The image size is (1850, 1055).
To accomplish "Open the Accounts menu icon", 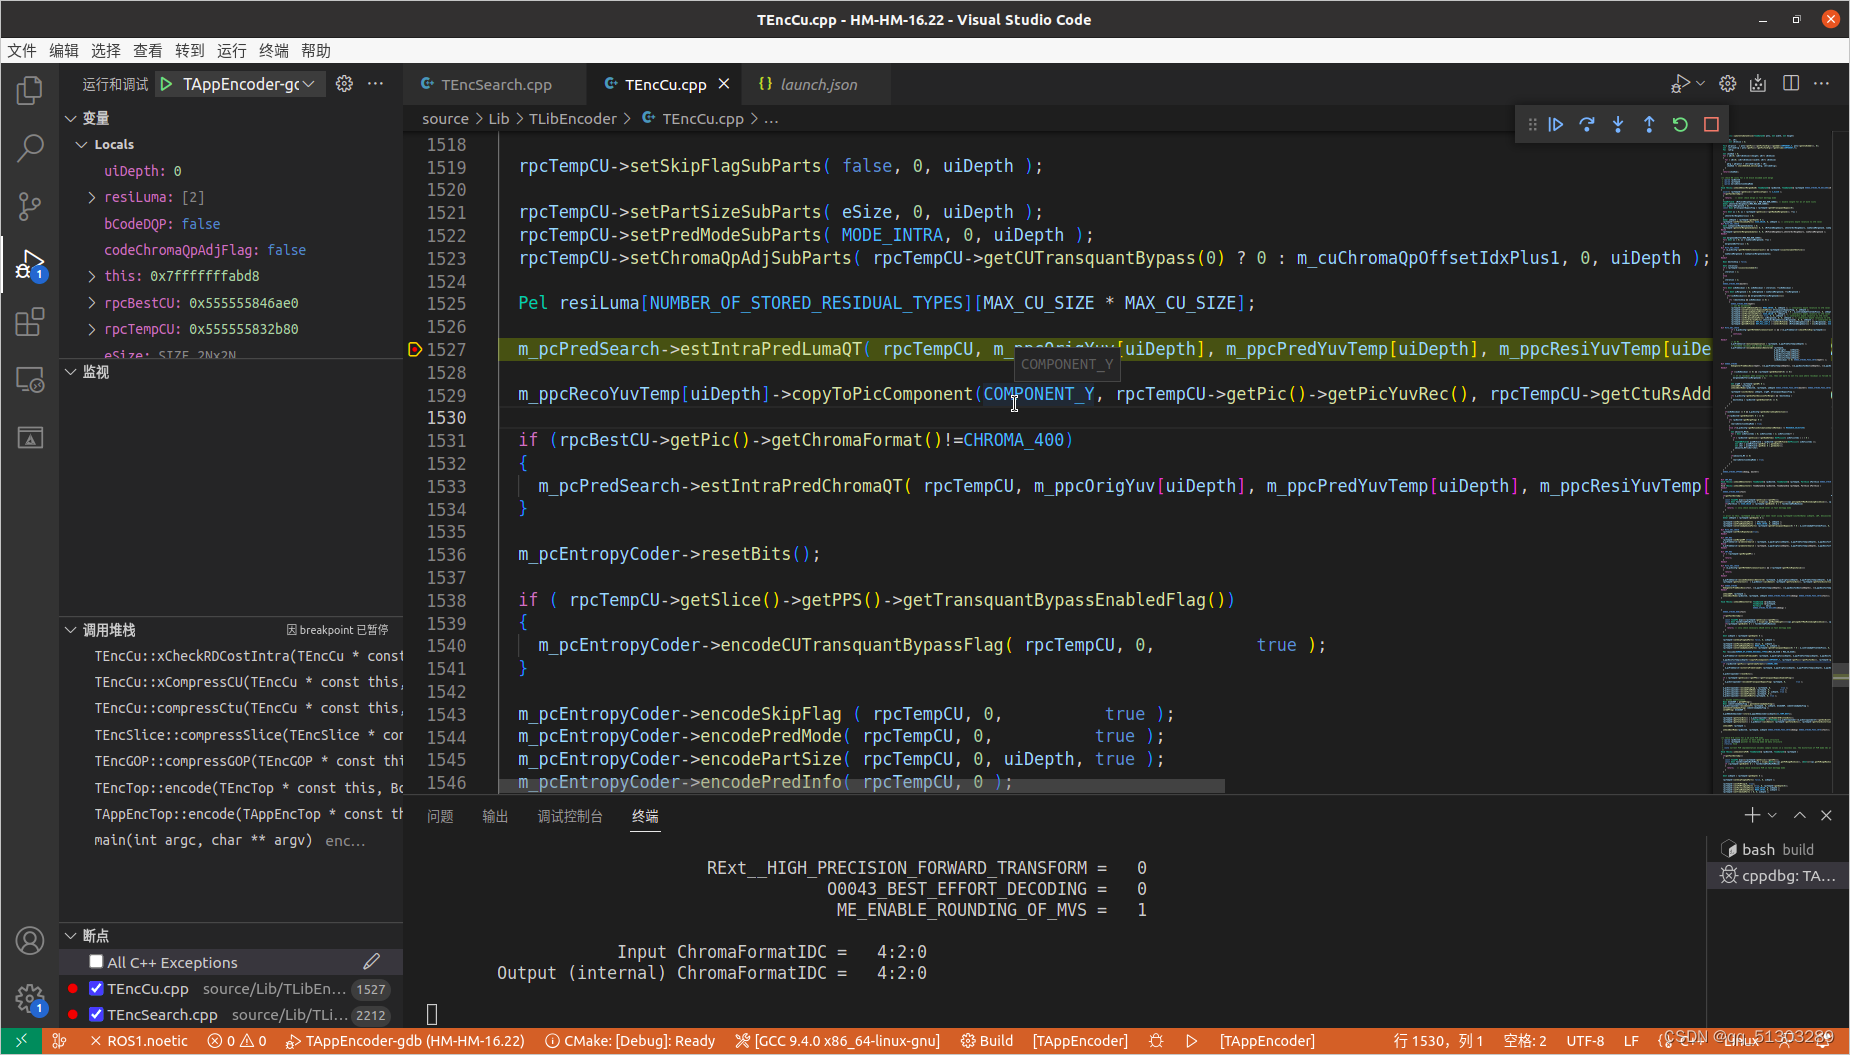I will click(30, 941).
